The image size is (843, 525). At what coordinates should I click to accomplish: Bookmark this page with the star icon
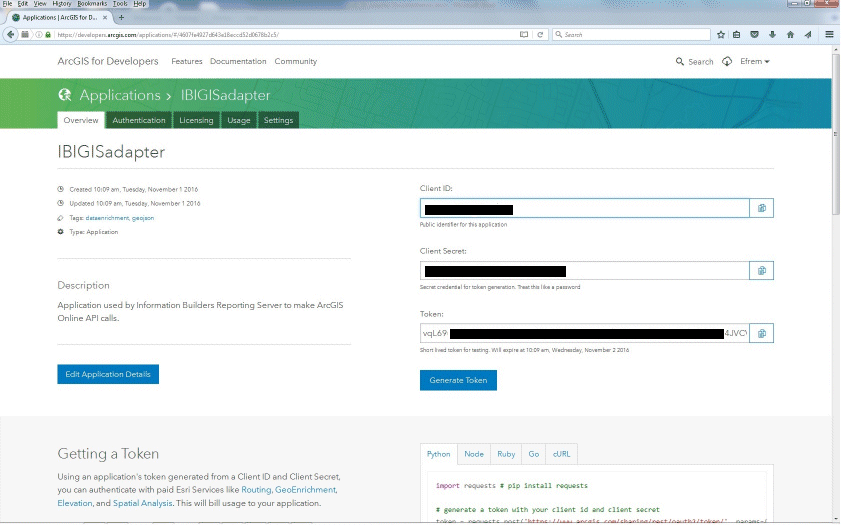tap(720, 34)
